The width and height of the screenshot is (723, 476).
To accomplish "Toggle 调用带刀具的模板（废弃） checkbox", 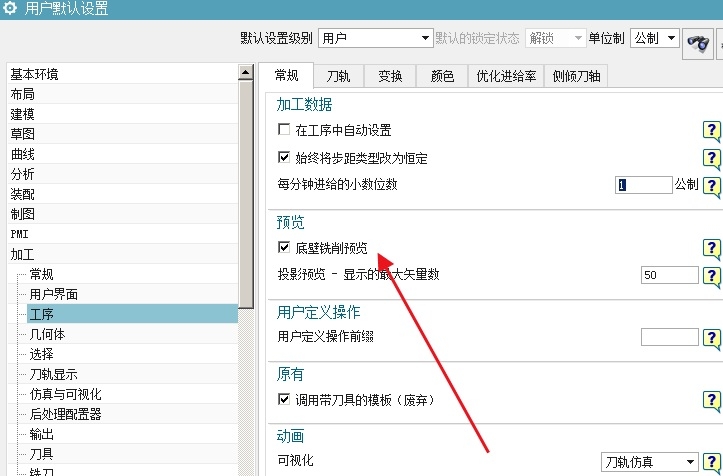I will click(284, 399).
